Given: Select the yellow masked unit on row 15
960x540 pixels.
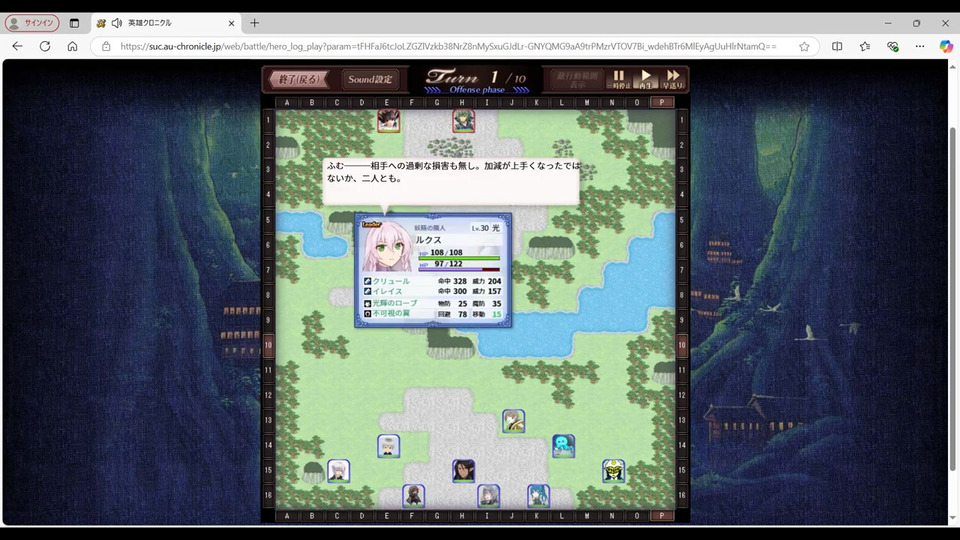Looking at the screenshot, I should tap(613, 471).
